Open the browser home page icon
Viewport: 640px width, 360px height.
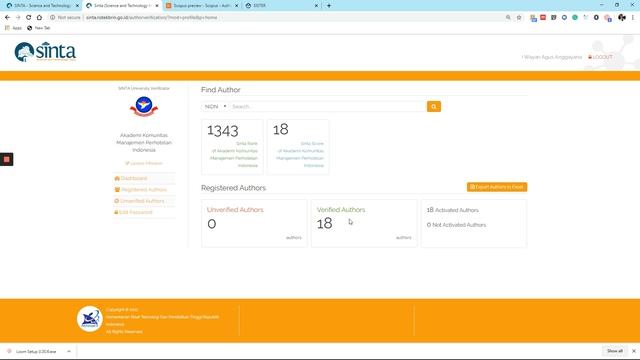(39, 18)
